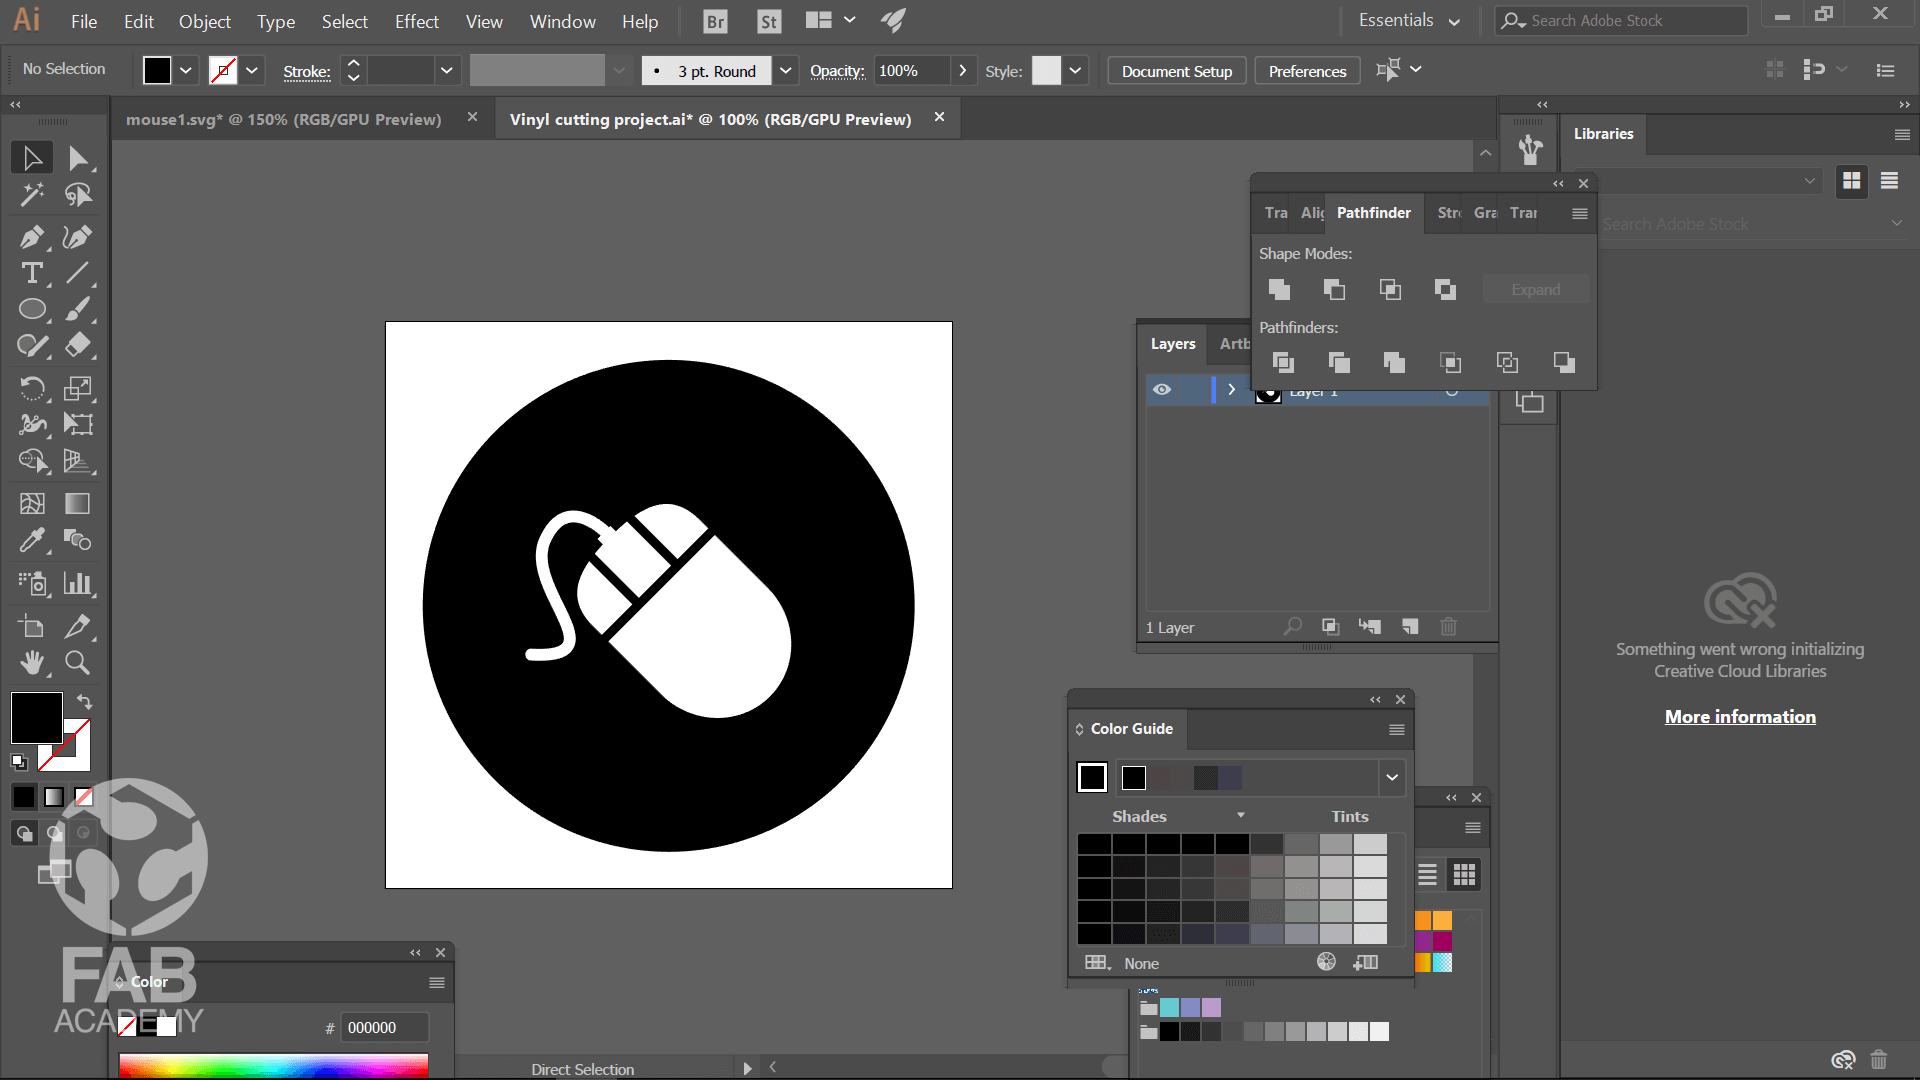Select the Shape Builder tool

(32, 460)
